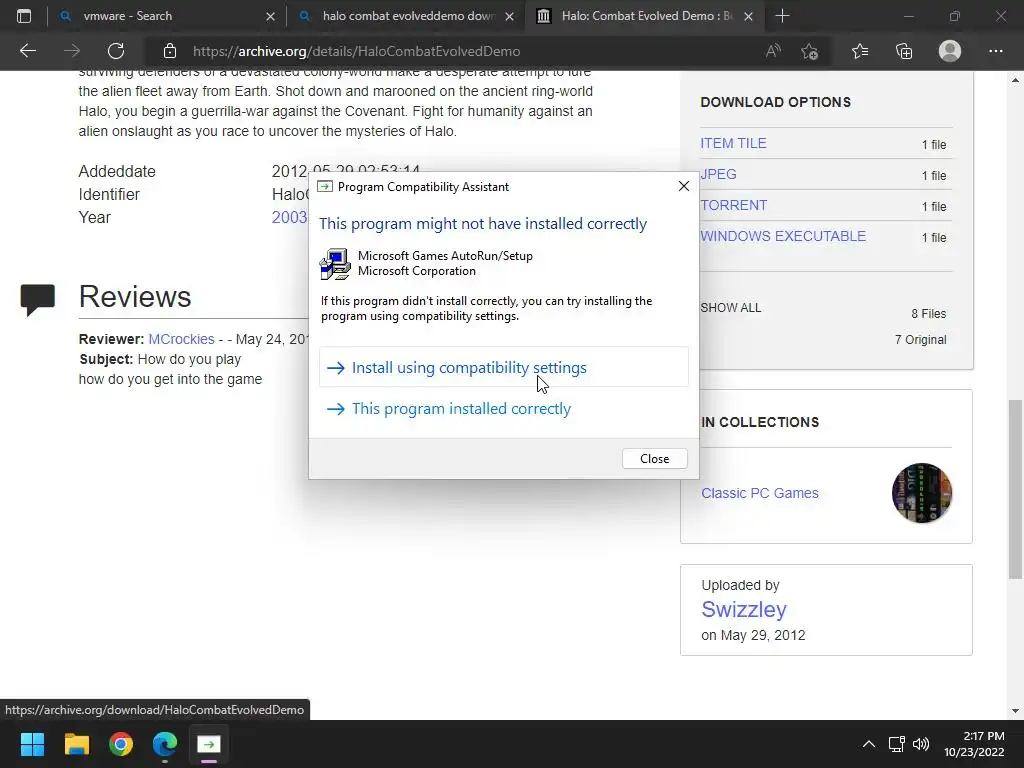Open a new browser tab
Screen dimensions: 1024x768
(x=782, y=16)
